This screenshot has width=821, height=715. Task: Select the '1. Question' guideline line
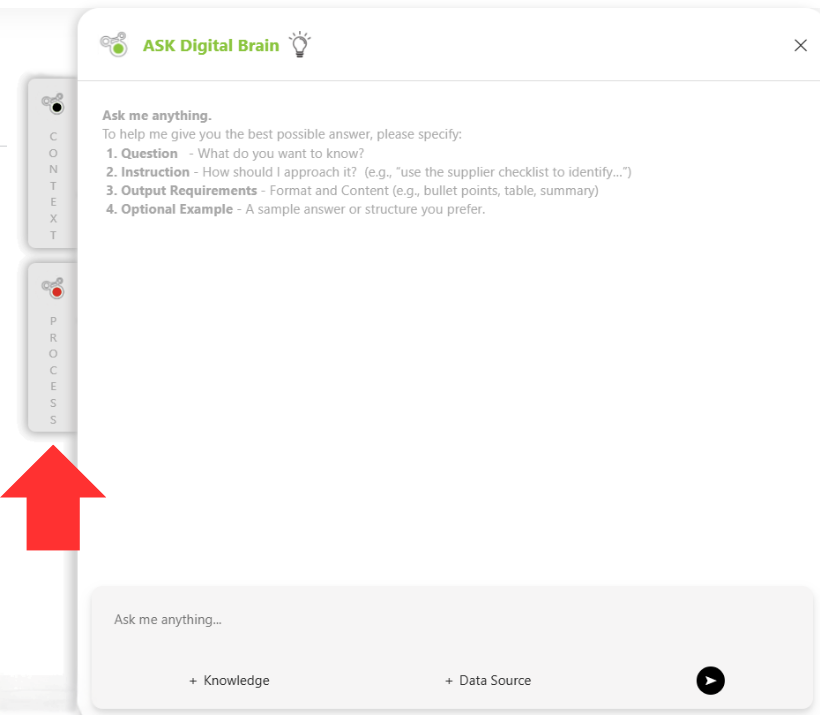pos(235,153)
